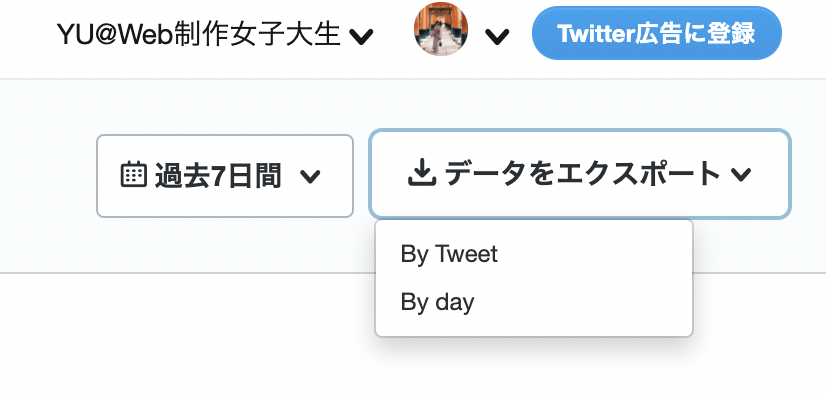Image resolution: width=826 pixels, height=398 pixels.
Task: Select By Tweet from export menu
Action: 534,254
